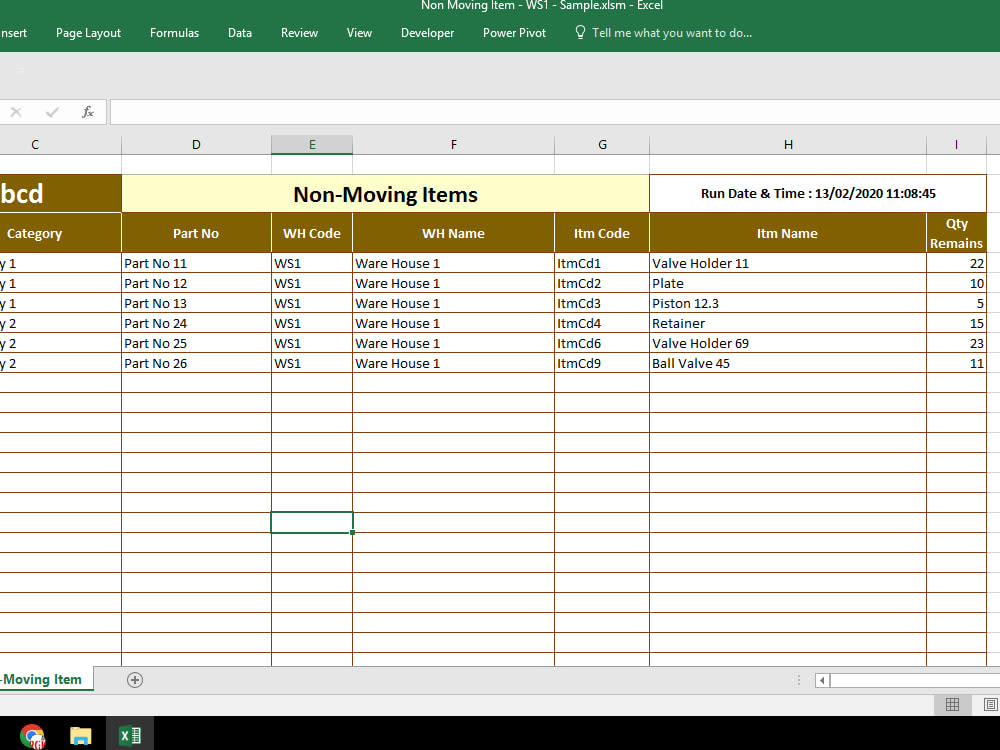The image size is (1000, 750).
Task: Open Google Chrome from the taskbar
Action: 32,737
